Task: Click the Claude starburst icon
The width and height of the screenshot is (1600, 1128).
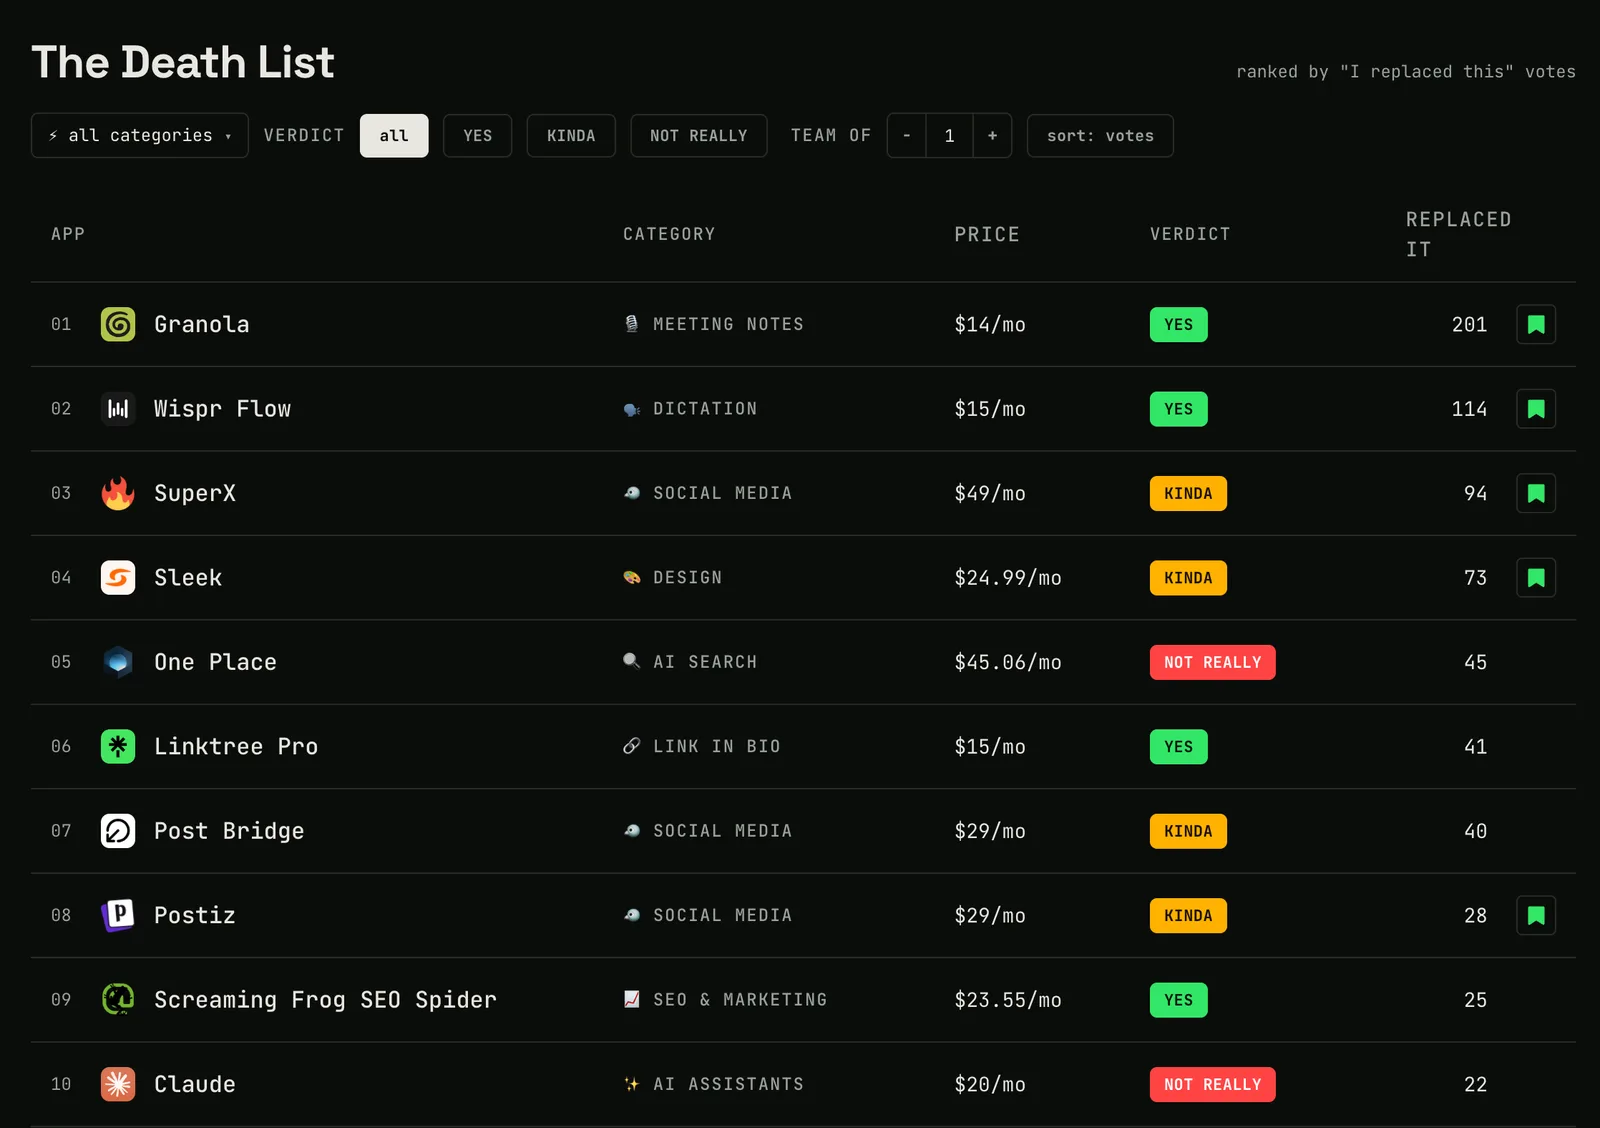Action: click(118, 1084)
